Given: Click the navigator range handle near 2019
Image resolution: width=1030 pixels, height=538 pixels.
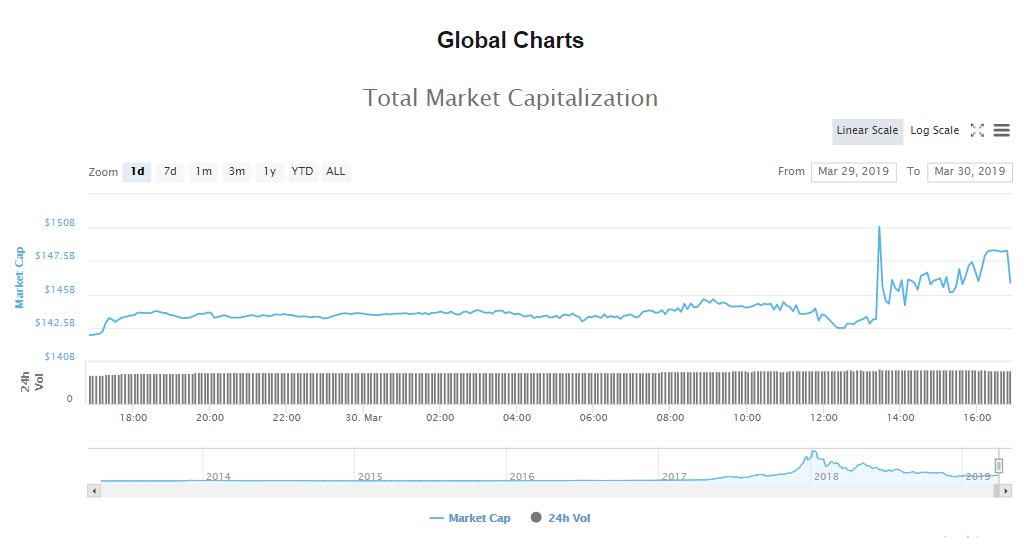Looking at the screenshot, I should 998,466.
